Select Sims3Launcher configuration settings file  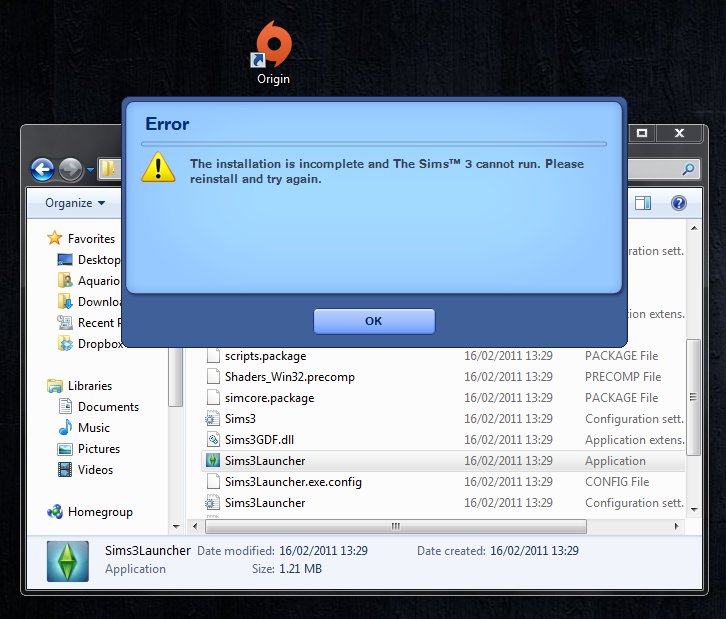click(265, 503)
